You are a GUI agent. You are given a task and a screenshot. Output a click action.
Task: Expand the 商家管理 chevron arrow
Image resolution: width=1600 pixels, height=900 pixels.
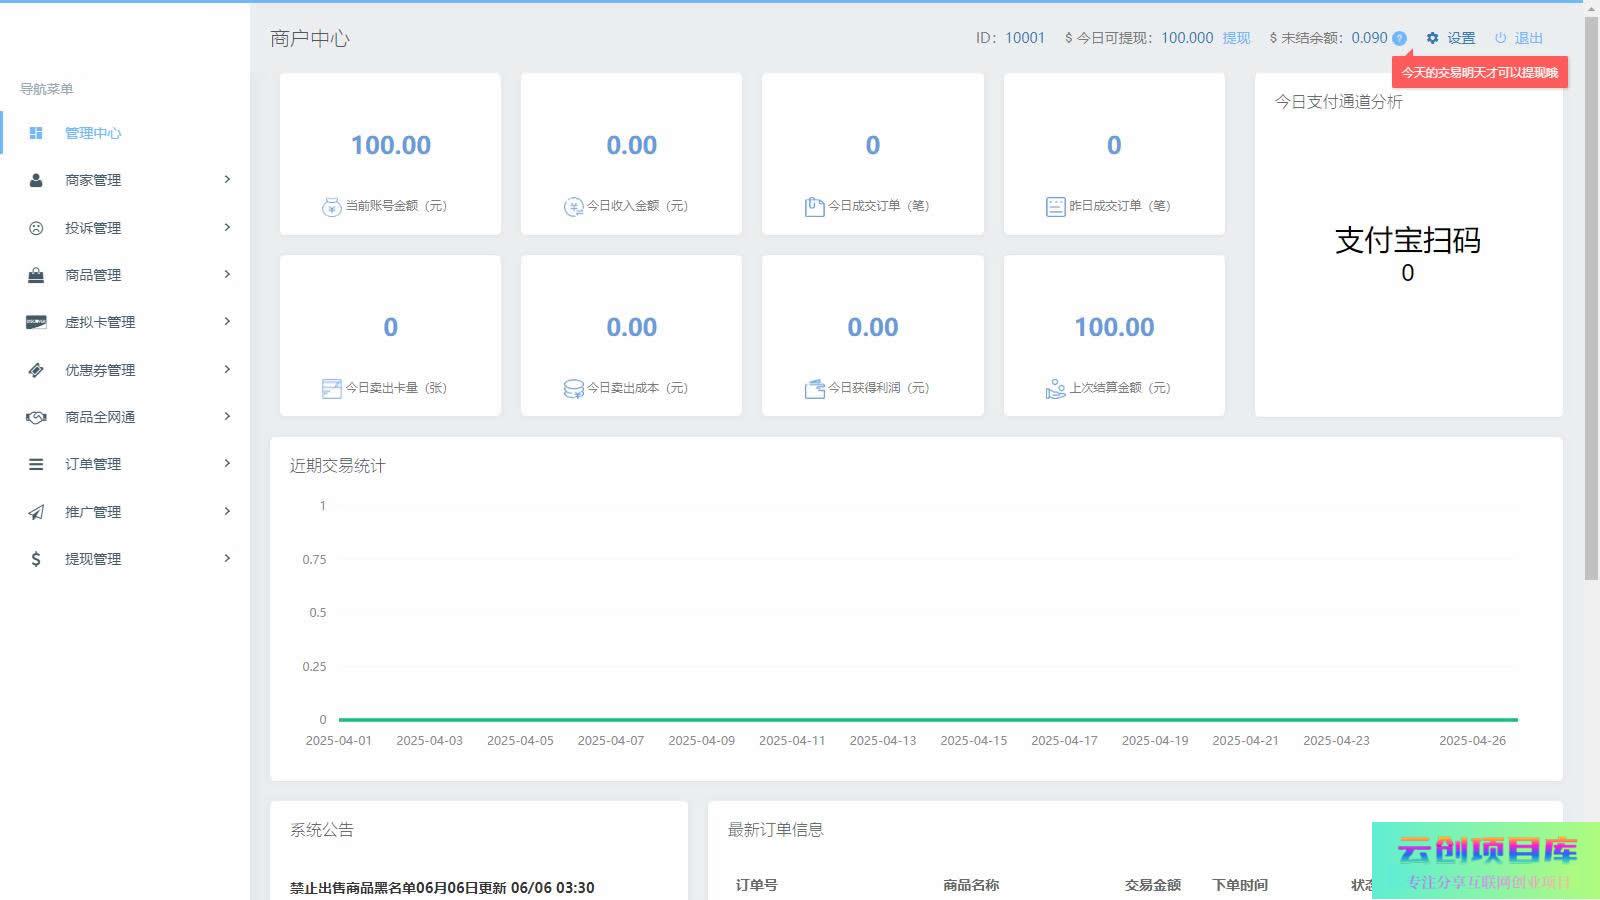tap(227, 179)
